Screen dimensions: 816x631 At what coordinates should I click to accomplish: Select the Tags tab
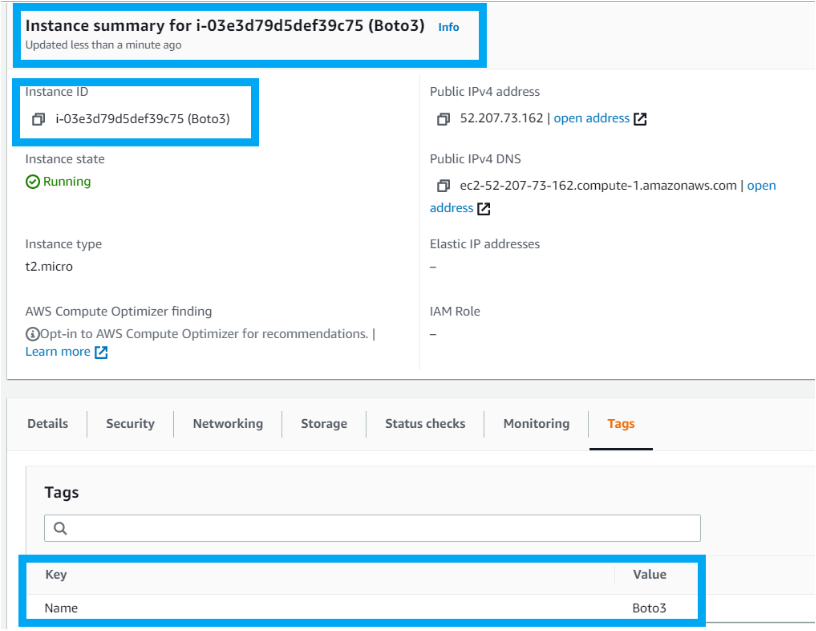click(x=621, y=424)
